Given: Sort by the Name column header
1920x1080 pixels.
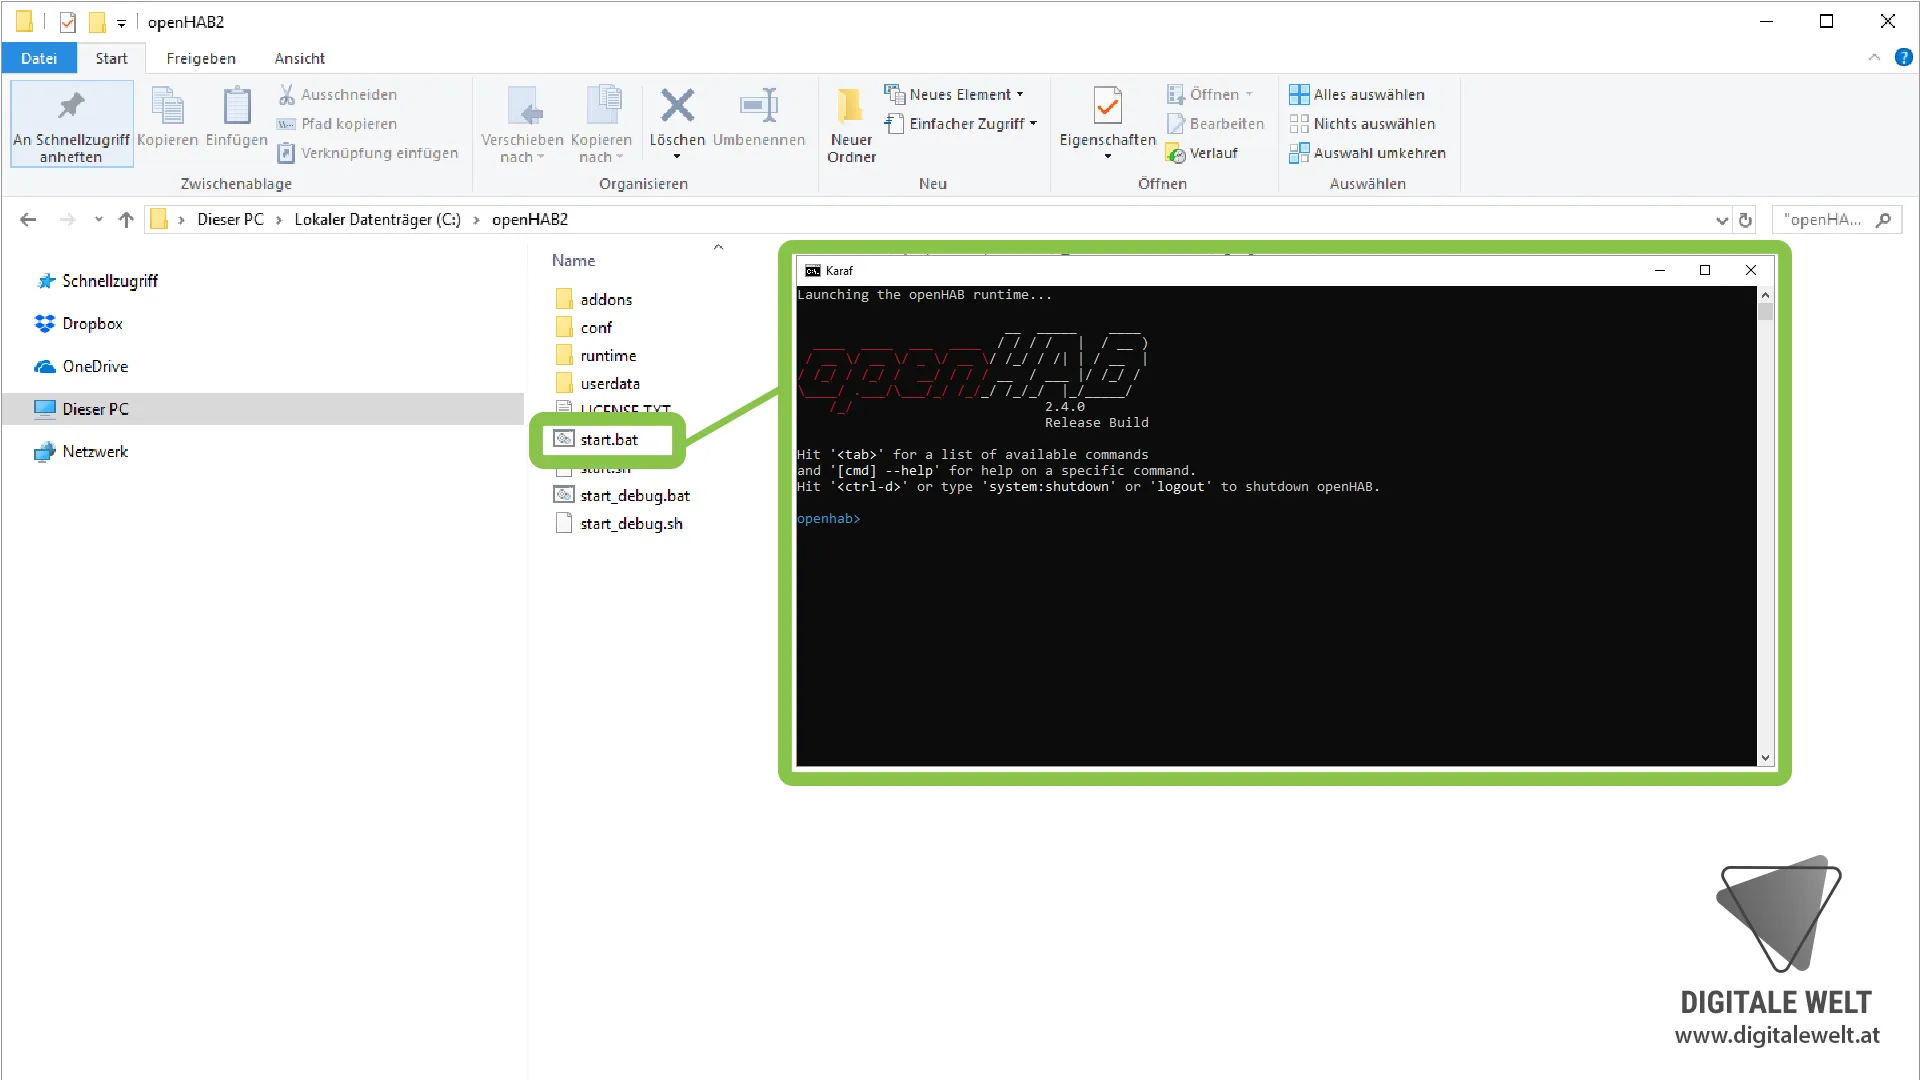Looking at the screenshot, I should click(573, 260).
